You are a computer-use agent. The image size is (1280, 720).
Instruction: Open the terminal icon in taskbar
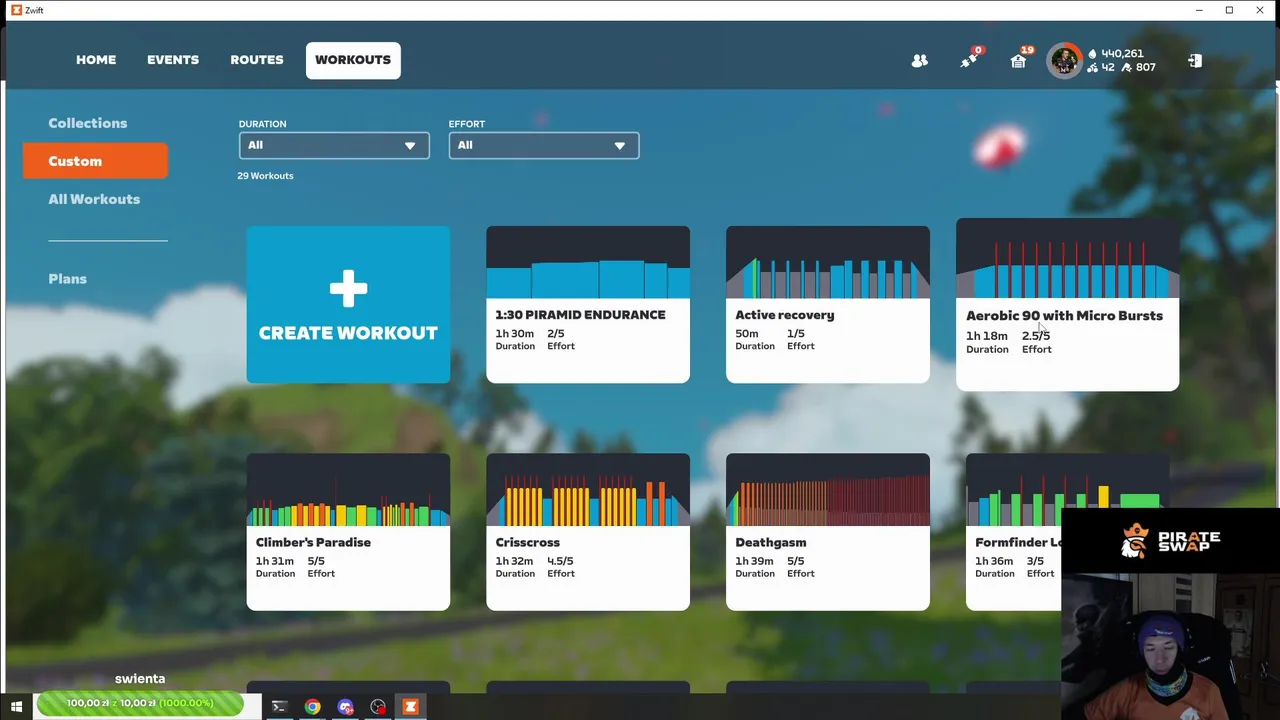[280, 707]
